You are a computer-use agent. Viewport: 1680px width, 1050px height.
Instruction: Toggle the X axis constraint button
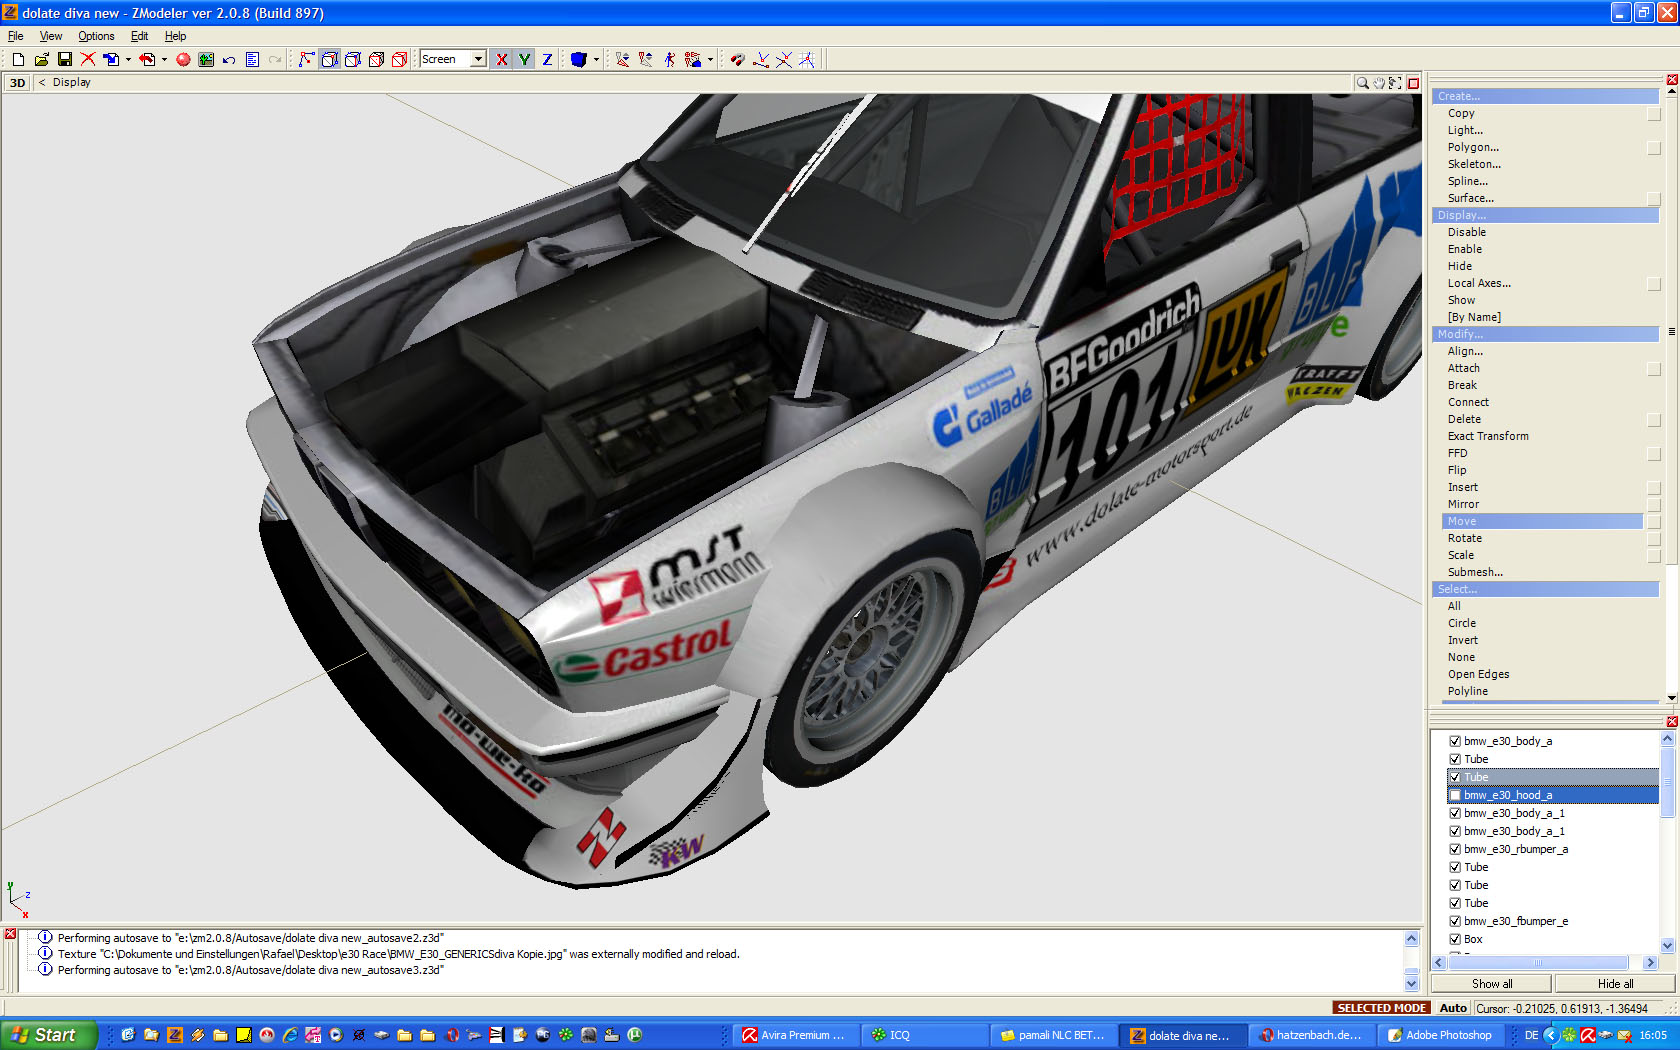point(501,60)
